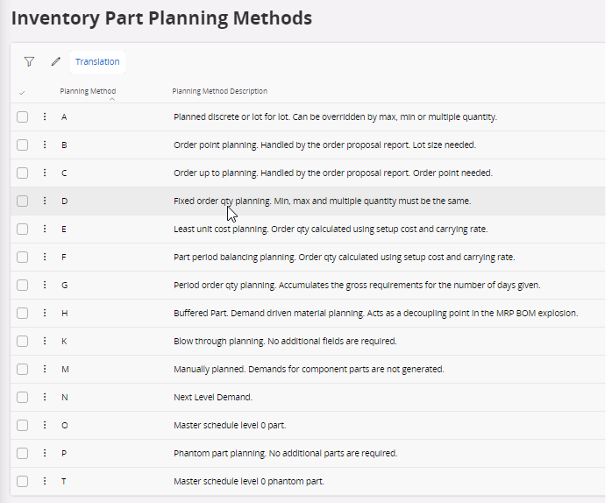Open three-dot menu for method H
The image size is (606, 503).
click(x=45, y=313)
